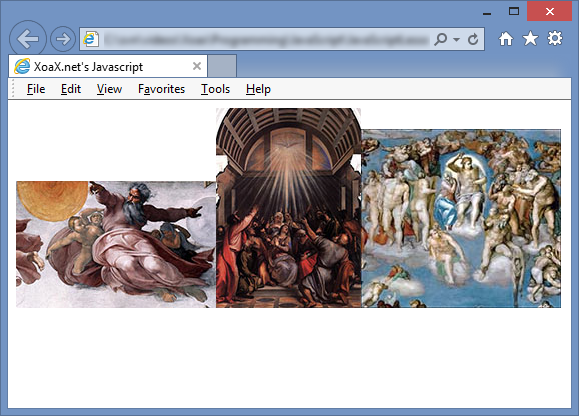Image resolution: width=579 pixels, height=416 pixels.
Task: Open the Help menu
Action: pos(258,89)
